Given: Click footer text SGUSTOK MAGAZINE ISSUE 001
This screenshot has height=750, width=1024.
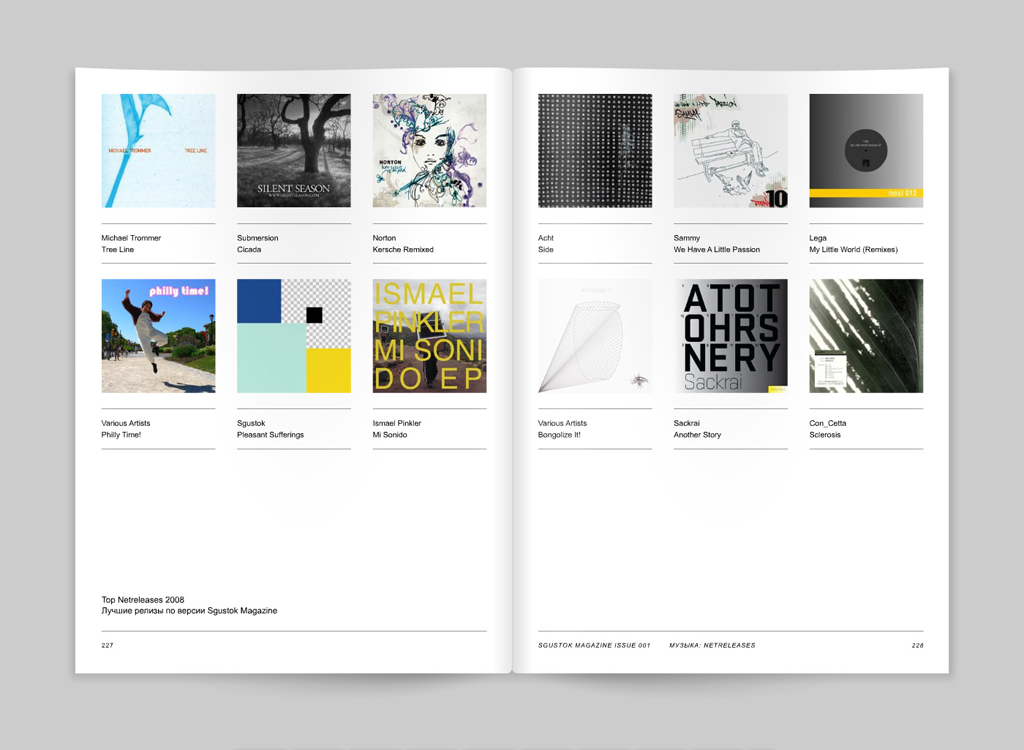Looking at the screenshot, I should pyautogui.click(x=594, y=645).
